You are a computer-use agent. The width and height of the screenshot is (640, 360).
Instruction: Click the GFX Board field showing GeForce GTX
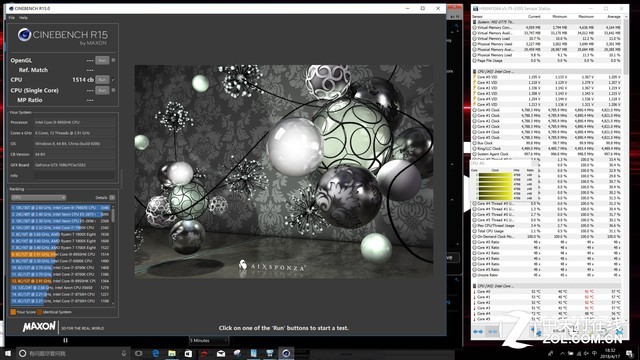[x=74, y=165]
